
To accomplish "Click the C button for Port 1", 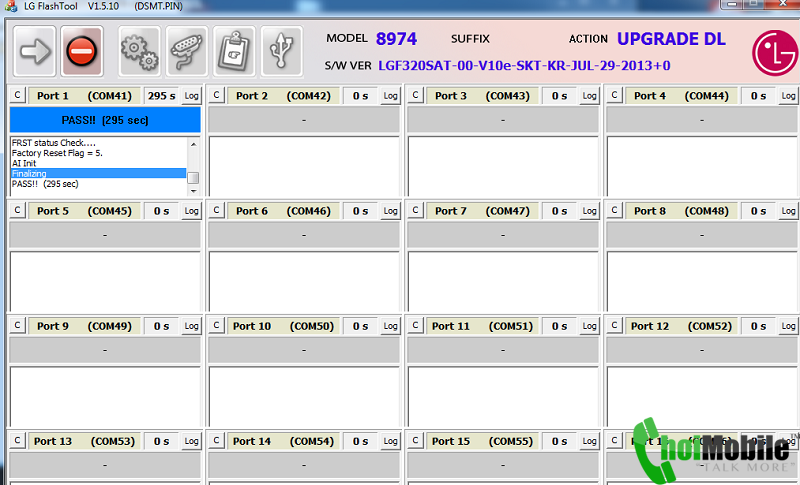I will click(x=17, y=95).
